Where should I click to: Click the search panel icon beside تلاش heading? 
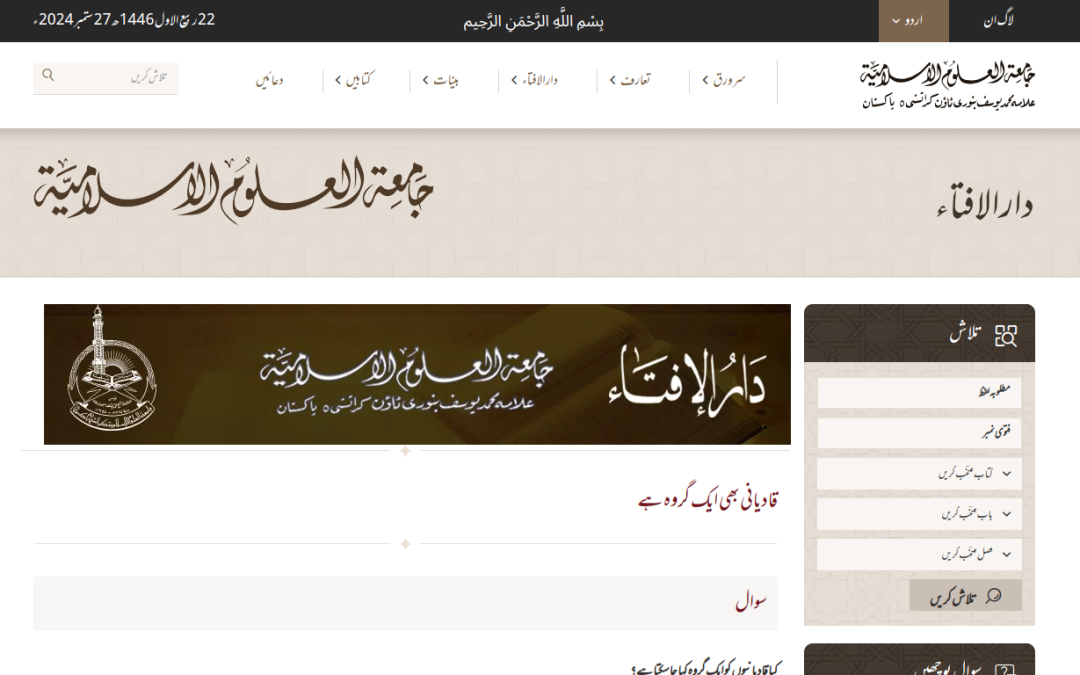click(1006, 335)
